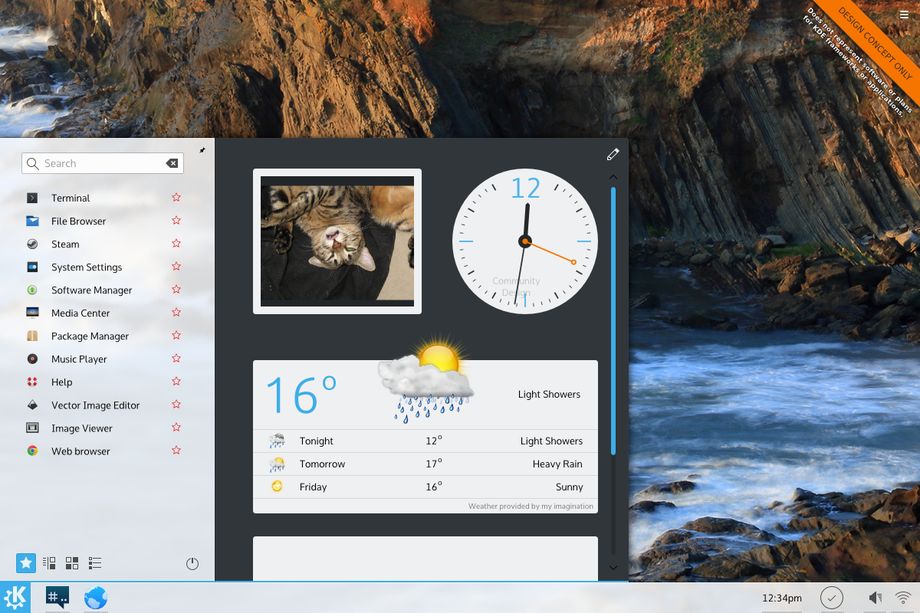Screen dimensions: 920x613
Task: Toggle favorite star for Web browser
Action: pyautogui.click(x=176, y=450)
